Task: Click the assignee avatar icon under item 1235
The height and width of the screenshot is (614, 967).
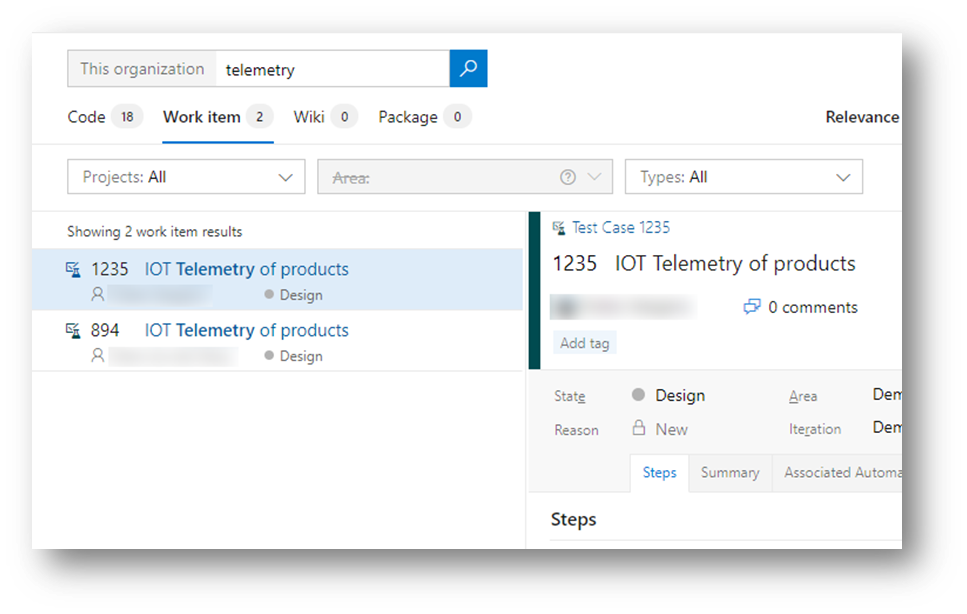Action: pyautogui.click(x=97, y=294)
